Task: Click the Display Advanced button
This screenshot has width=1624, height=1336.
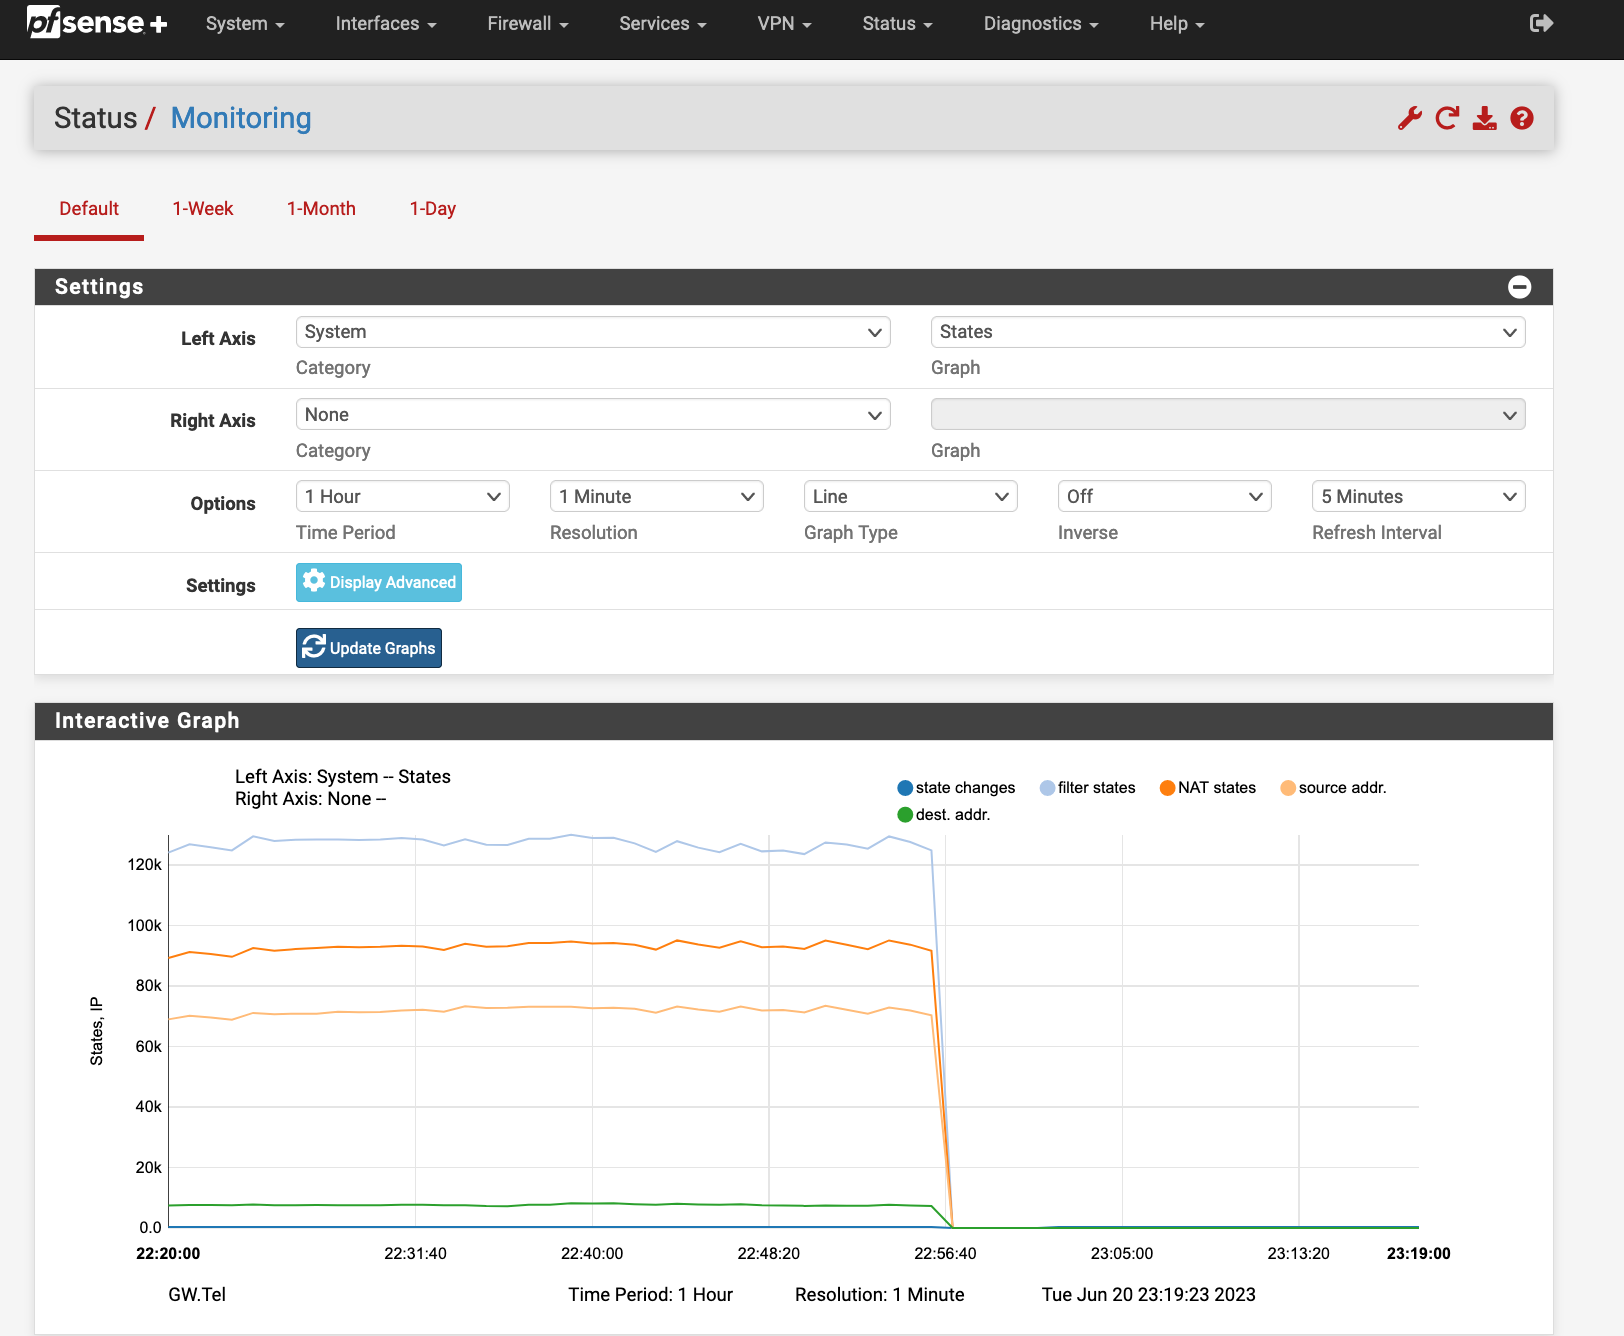Action: click(379, 583)
